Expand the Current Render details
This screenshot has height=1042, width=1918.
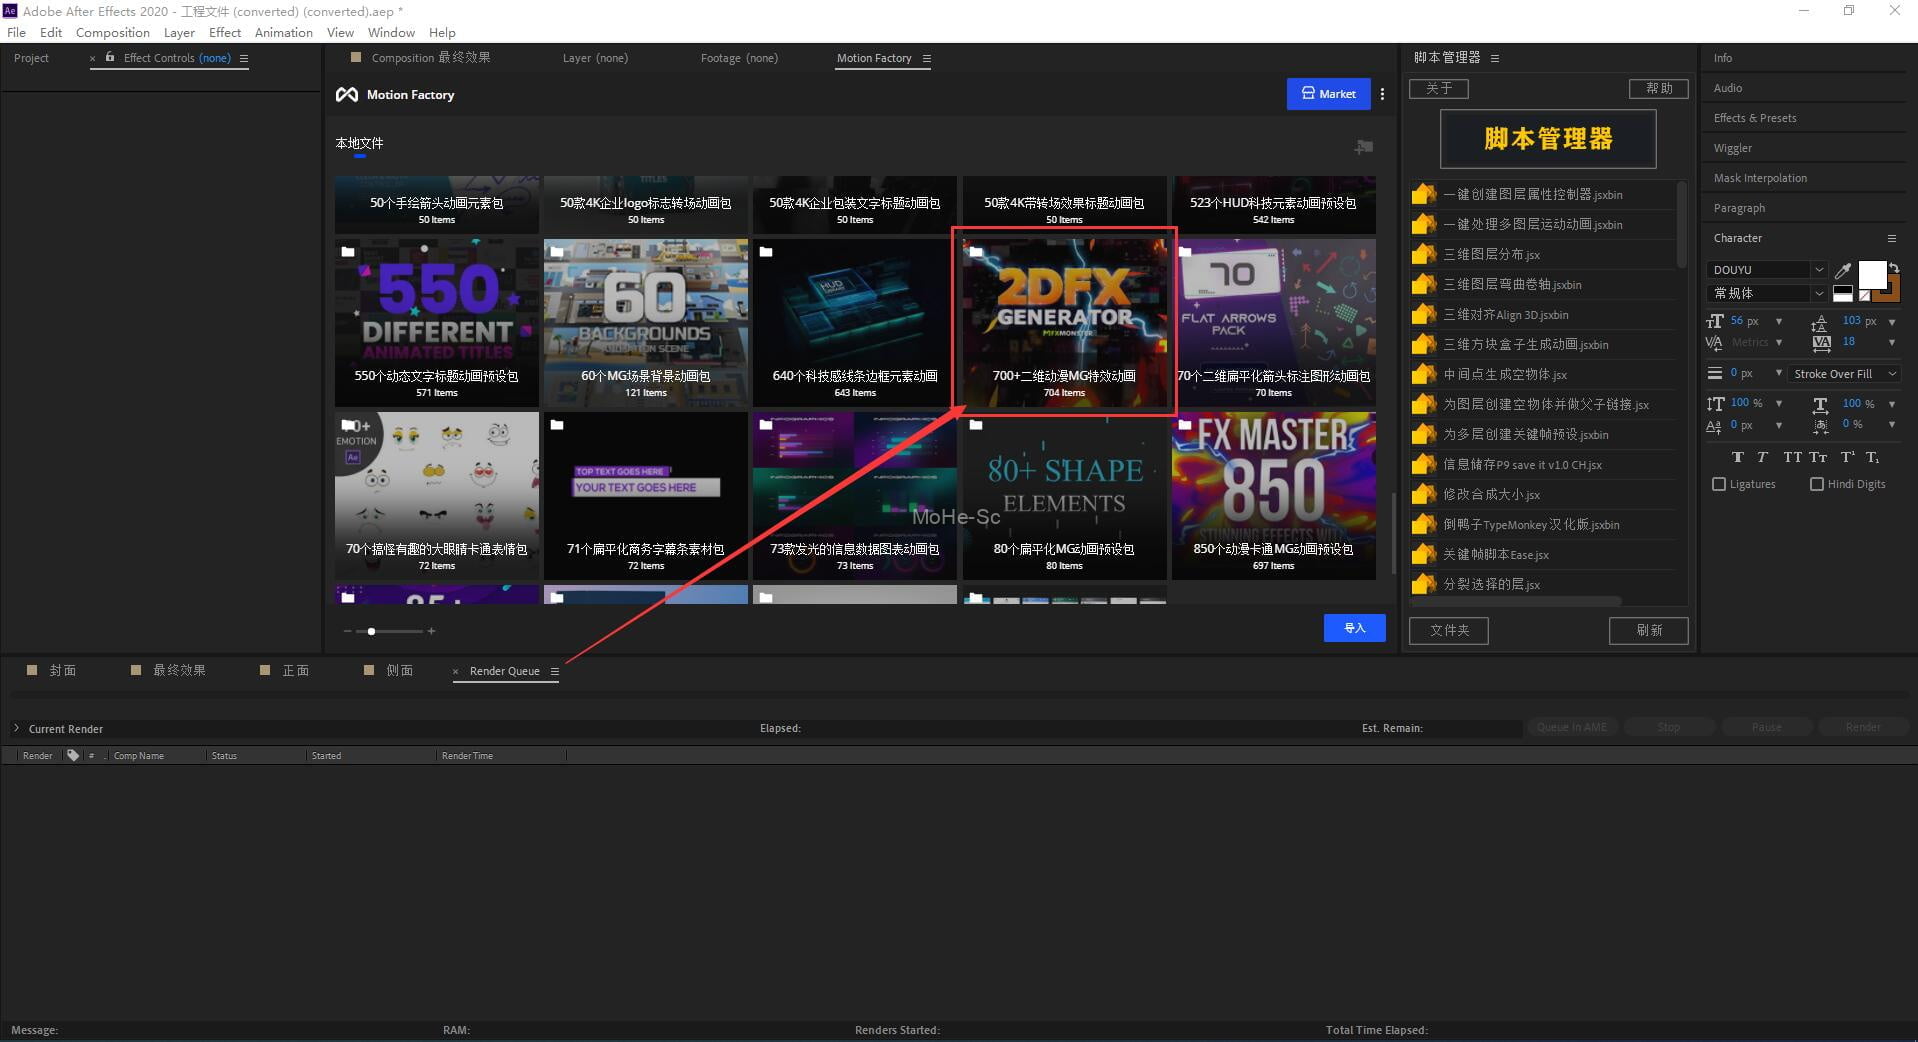(x=16, y=728)
